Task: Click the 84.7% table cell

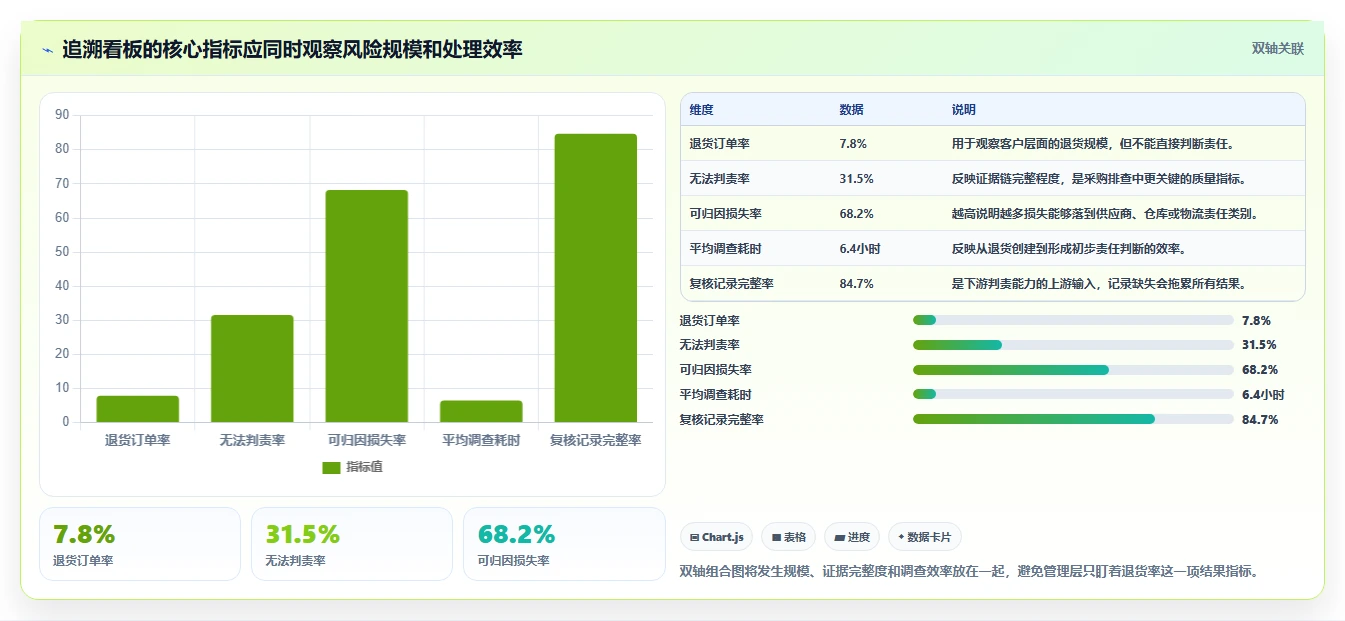Action: point(856,284)
